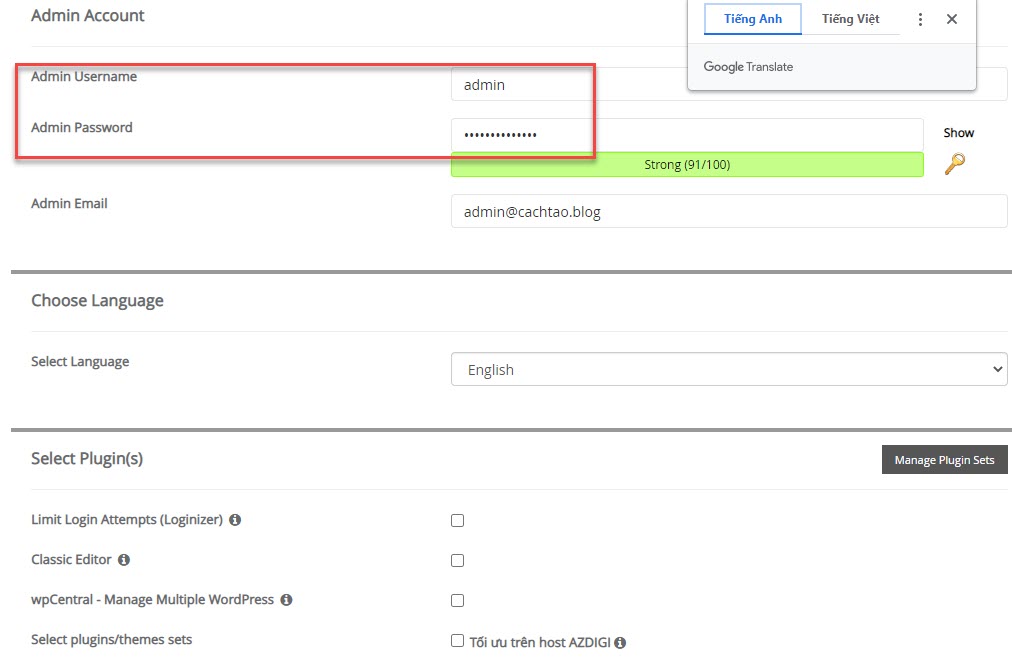Click the Admin Account section heading
The width and height of the screenshot is (1012, 665).
pos(88,15)
